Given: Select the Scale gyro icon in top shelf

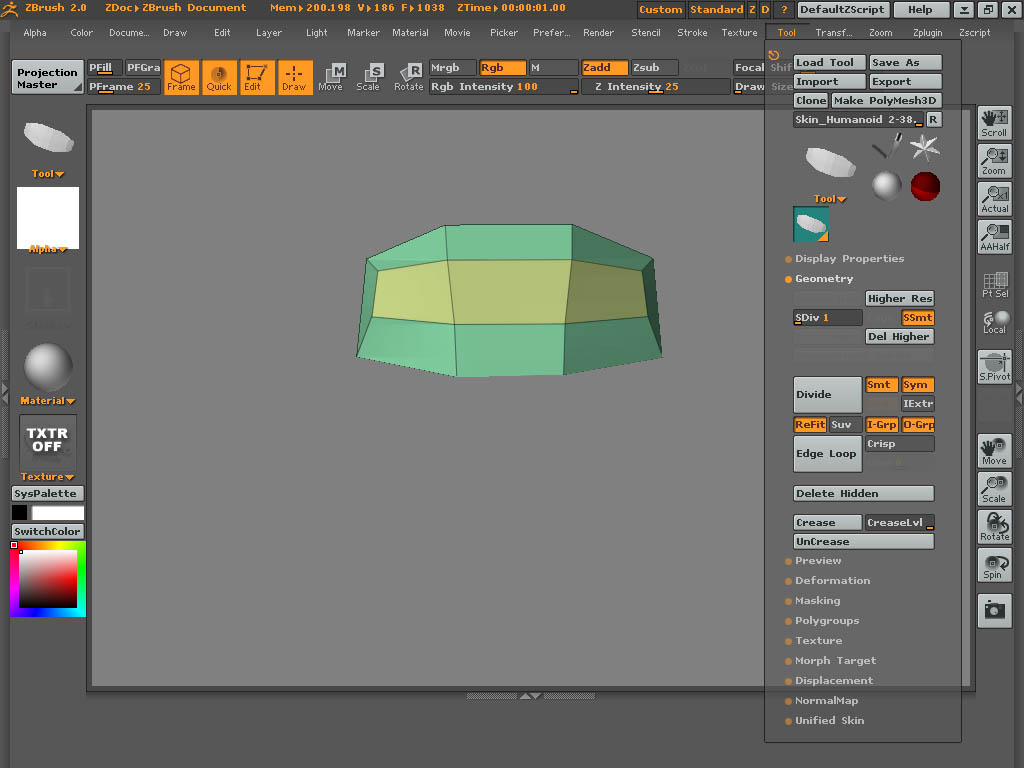Looking at the screenshot, I should 368,78.
